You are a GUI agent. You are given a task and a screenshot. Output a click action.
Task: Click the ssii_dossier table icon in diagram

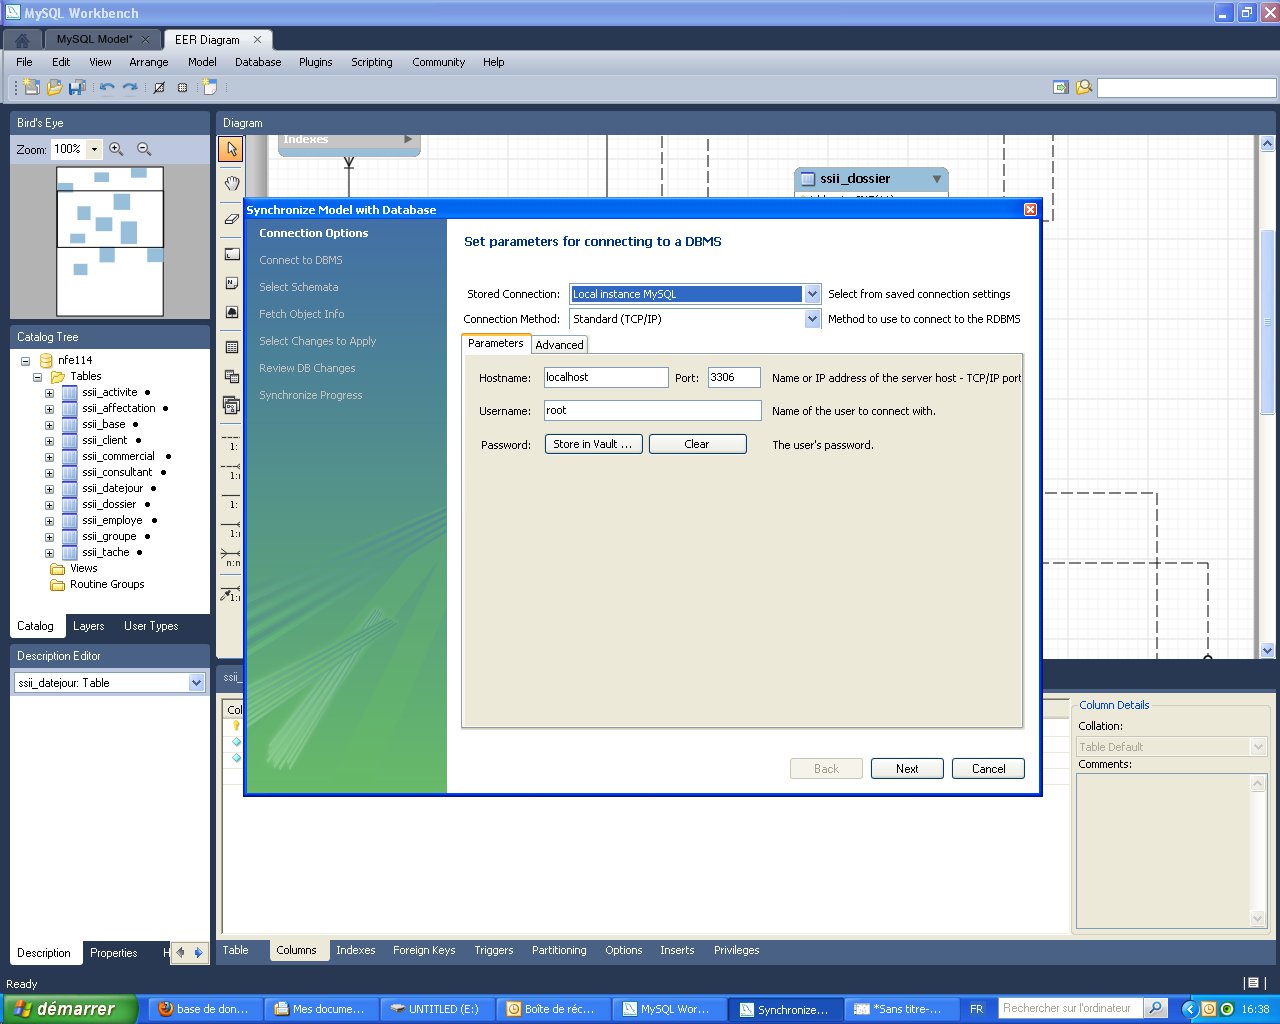tap(808, 179)
